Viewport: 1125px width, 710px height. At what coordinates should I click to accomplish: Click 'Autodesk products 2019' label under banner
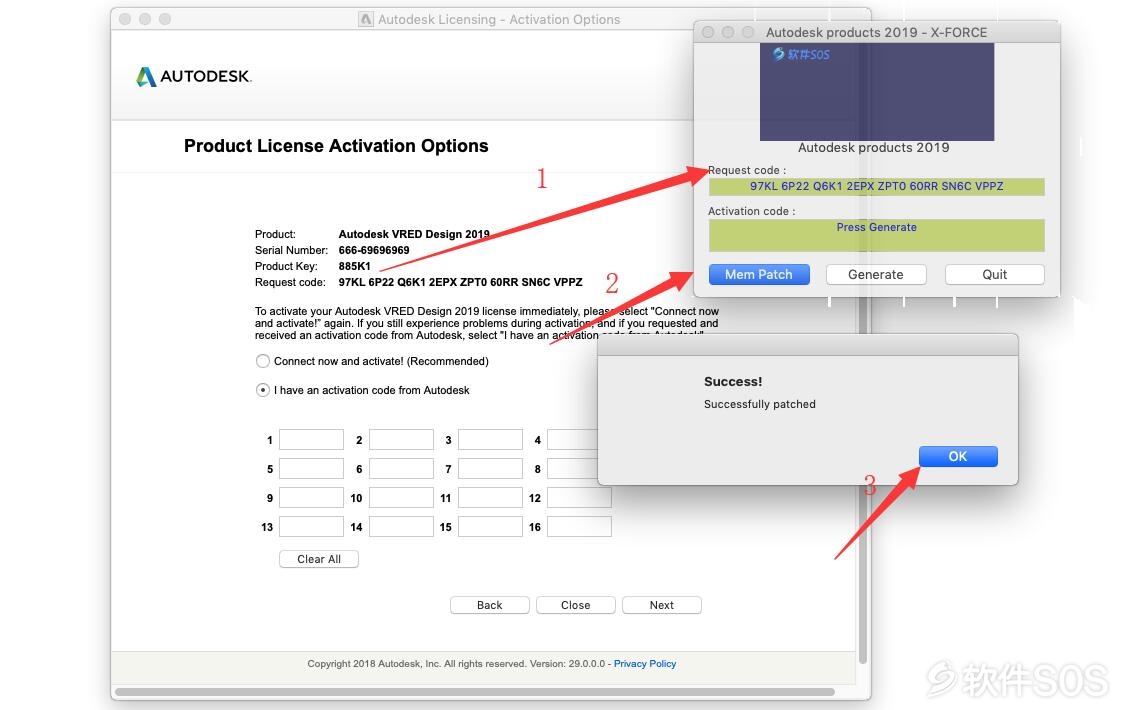[x=873, y=147]
